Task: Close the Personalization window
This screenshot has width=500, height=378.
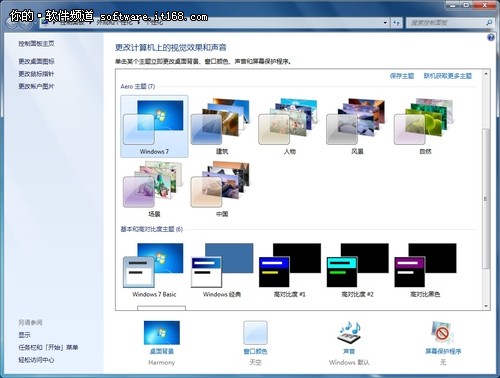Action: tap(485, 5)
